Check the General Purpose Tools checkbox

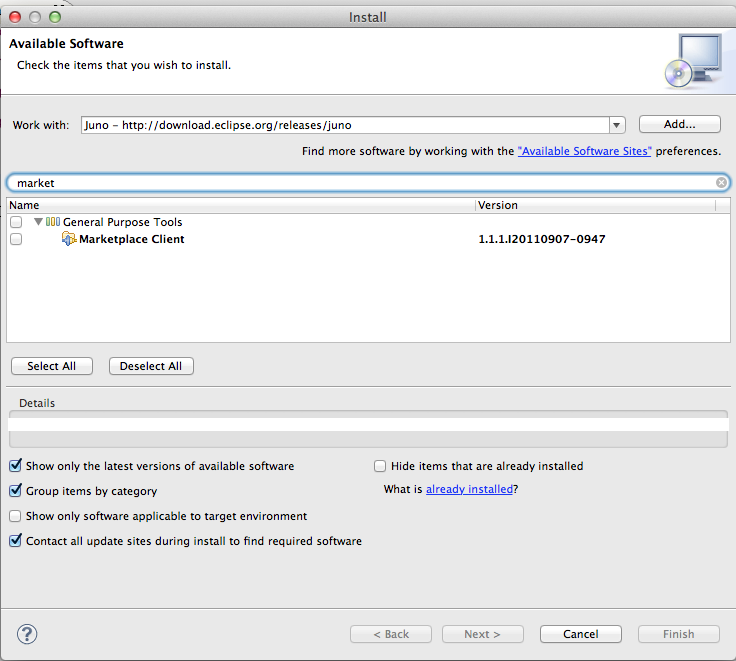16,222
